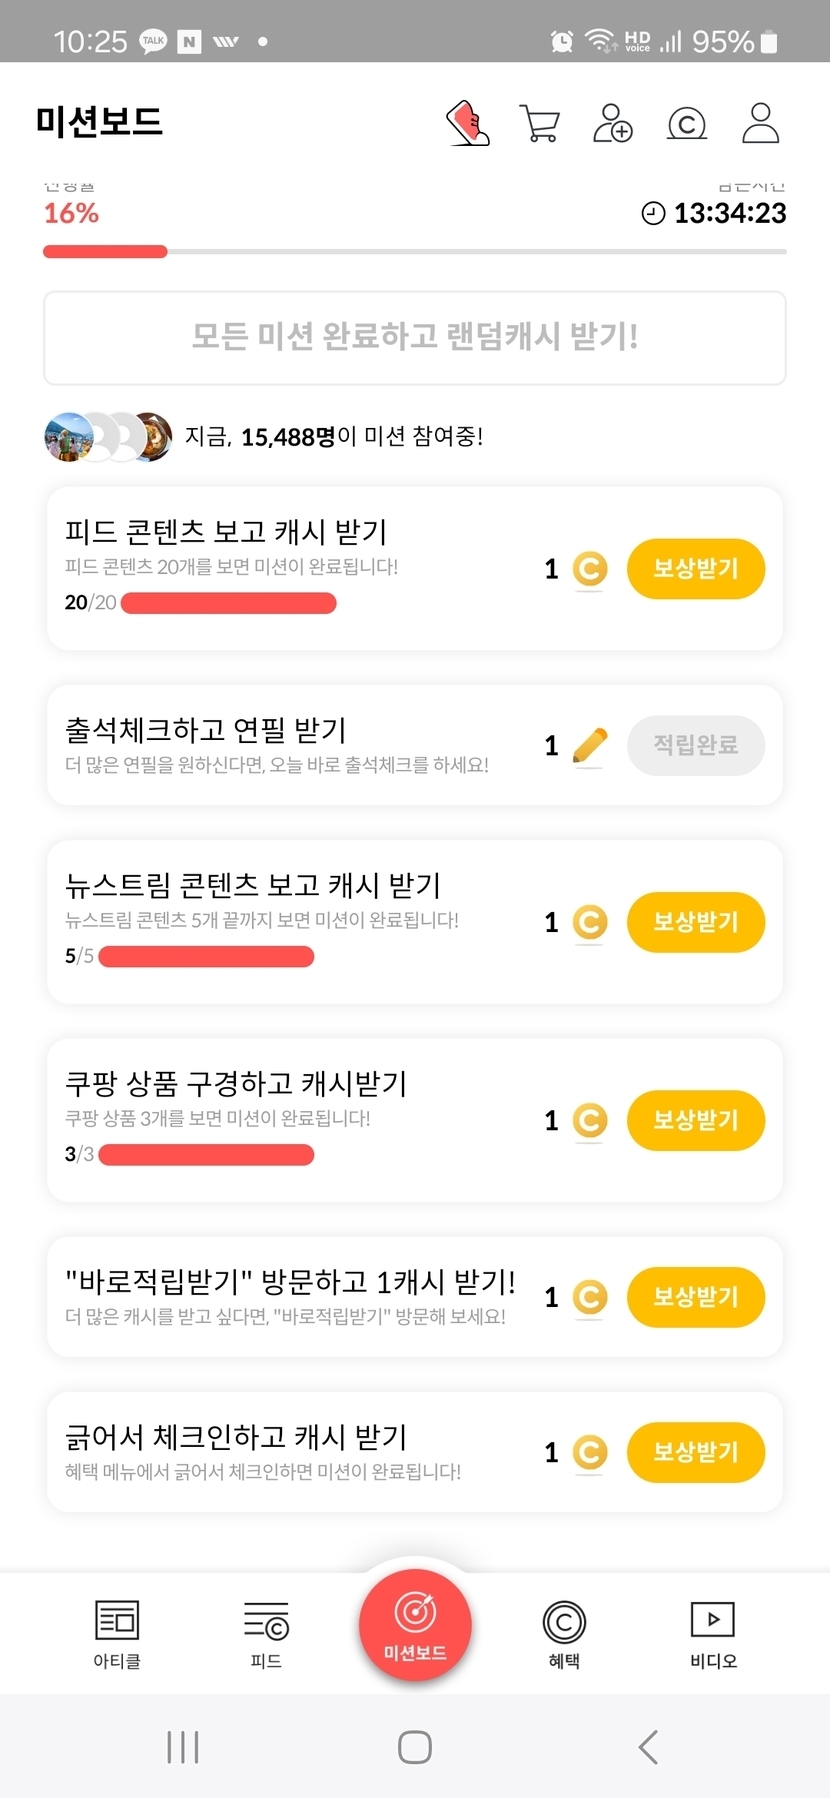This screenshot has width=830, height=1798.
Task: Open the cash balance icon in header
Action: click(x=686, y=124)
